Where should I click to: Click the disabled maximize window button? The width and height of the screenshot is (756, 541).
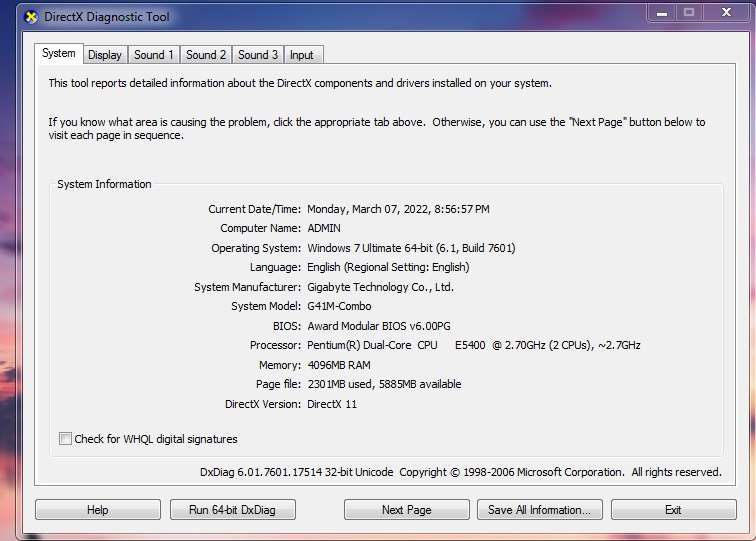(689, 13)
